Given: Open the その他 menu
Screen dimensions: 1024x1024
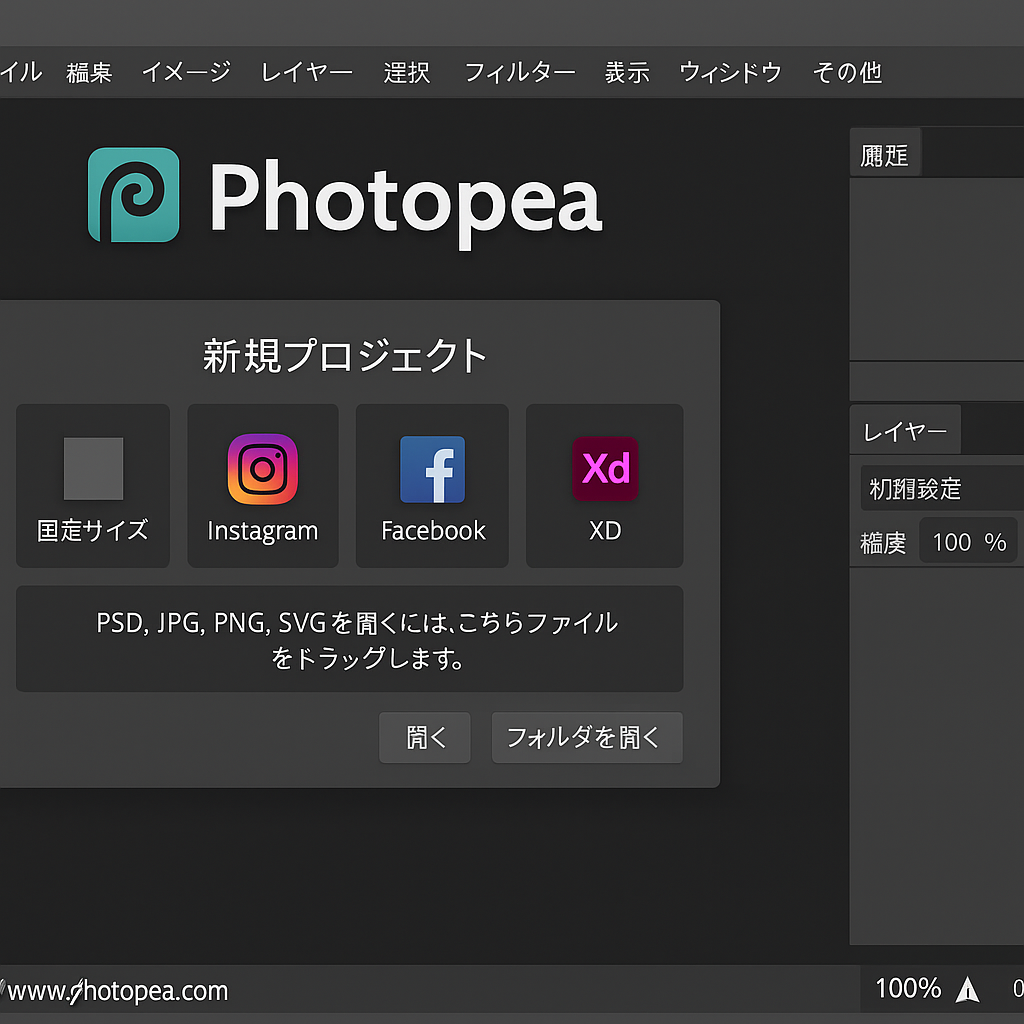Looking at the screenshot, I should click(x=847, y=72).
